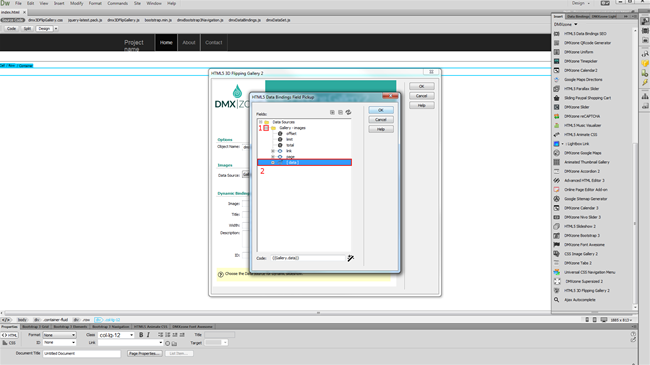Open the DMXzone category dropdown
The width and height of the screenshot is (650, 365).
pyautogui.click(x=566, y=24)
